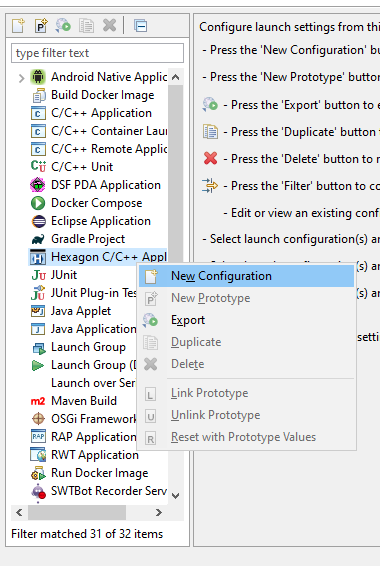Click the New prototype toolbar icon
380x566 pixels.
tap(41, 26)
